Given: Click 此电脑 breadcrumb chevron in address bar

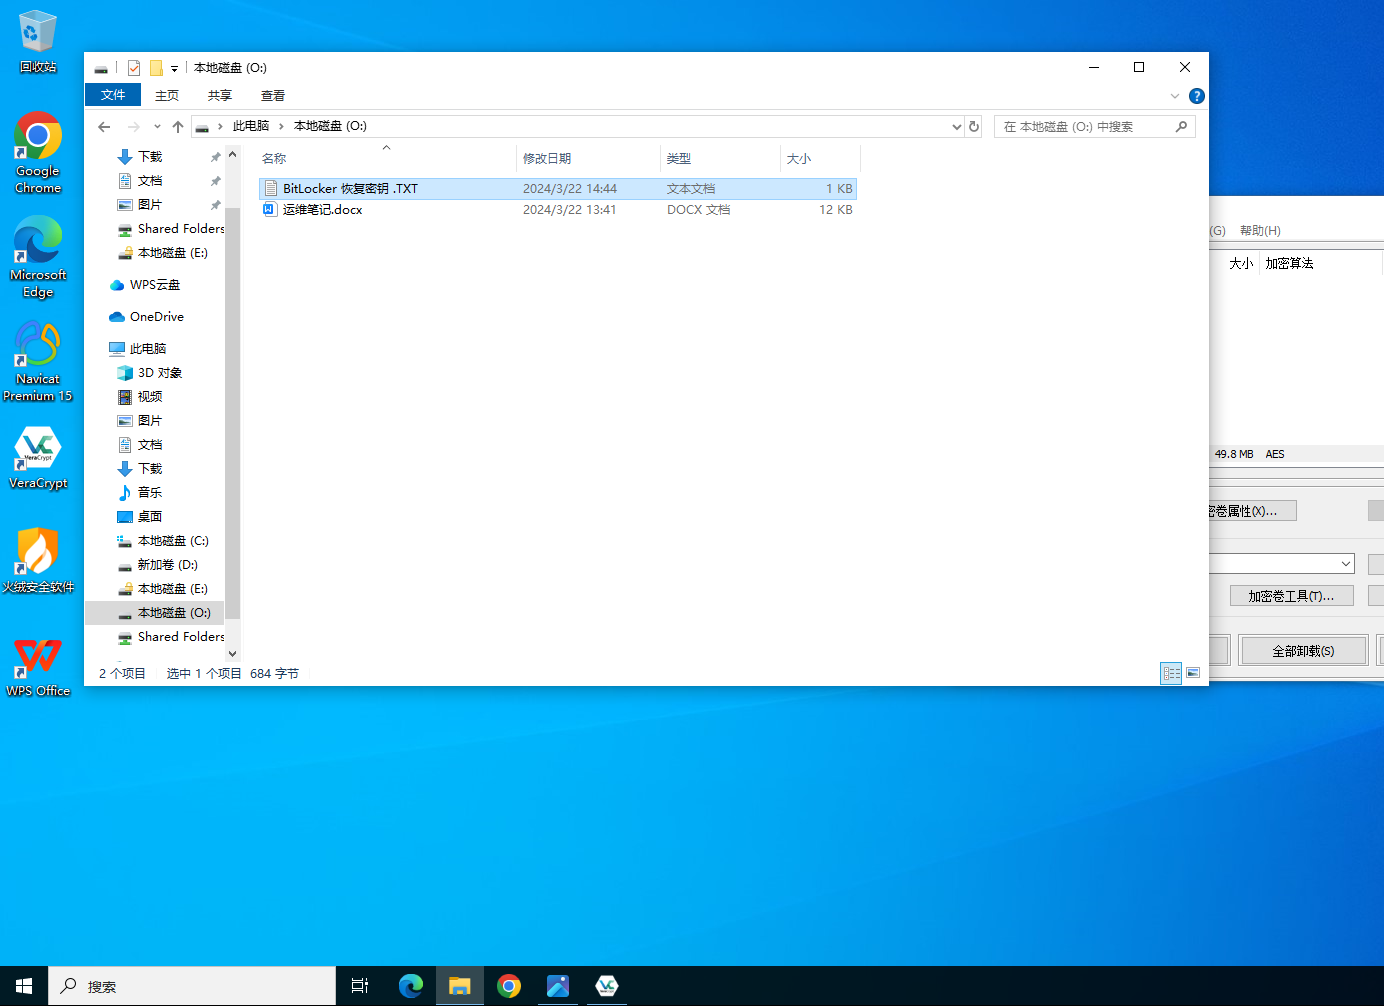Looking at the screenshot, I should point(282,126).
